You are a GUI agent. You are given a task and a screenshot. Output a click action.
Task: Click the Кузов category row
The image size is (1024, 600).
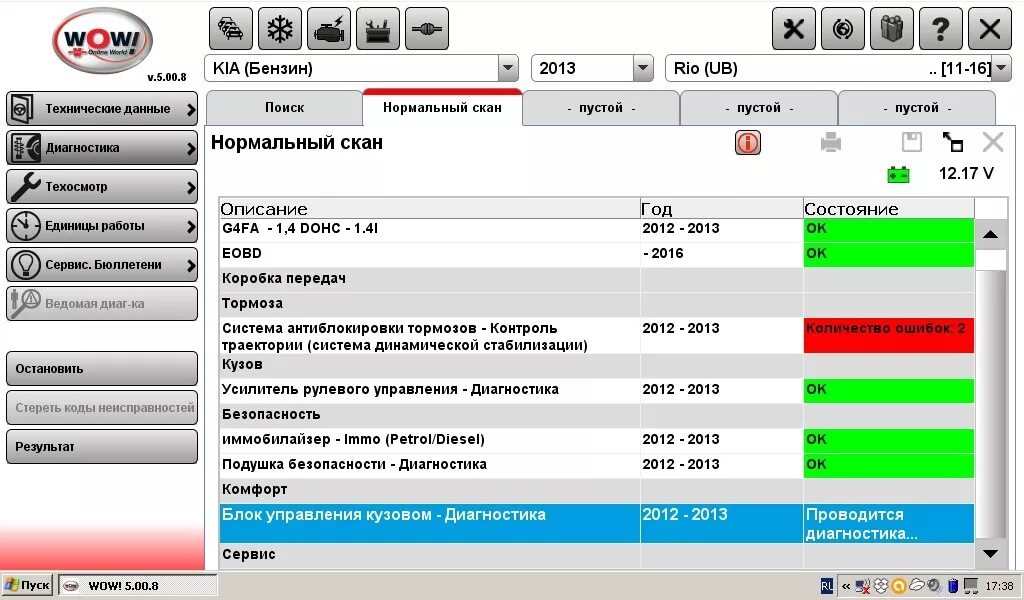[x=596, y=365]
